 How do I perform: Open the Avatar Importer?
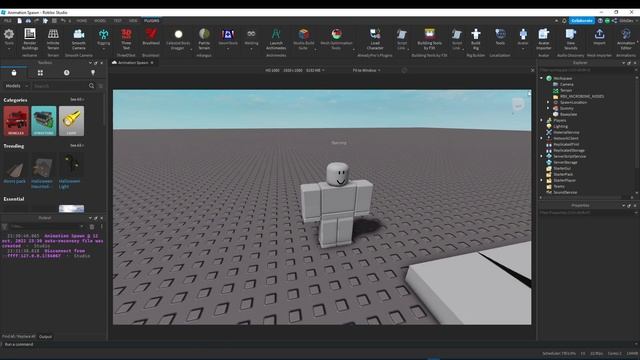[544, 39]
